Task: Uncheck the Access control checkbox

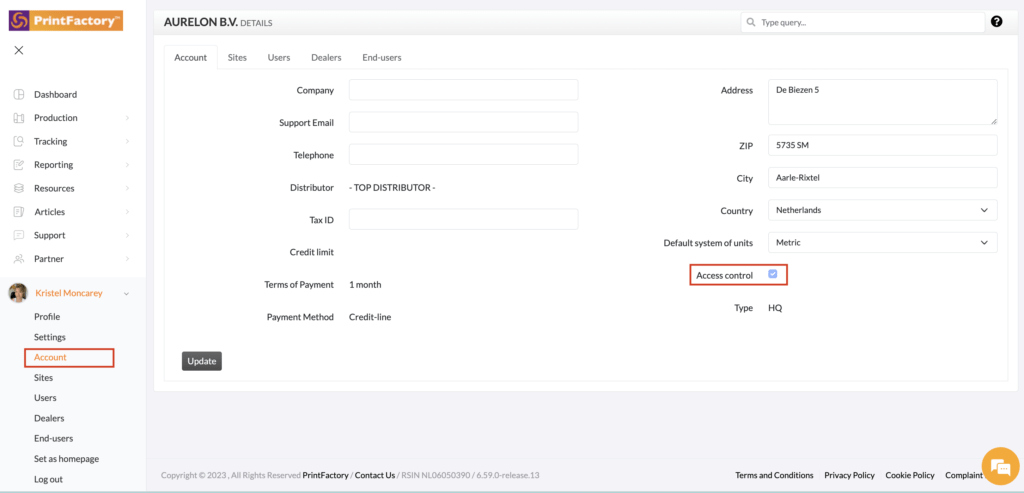Action: point(772,274)
